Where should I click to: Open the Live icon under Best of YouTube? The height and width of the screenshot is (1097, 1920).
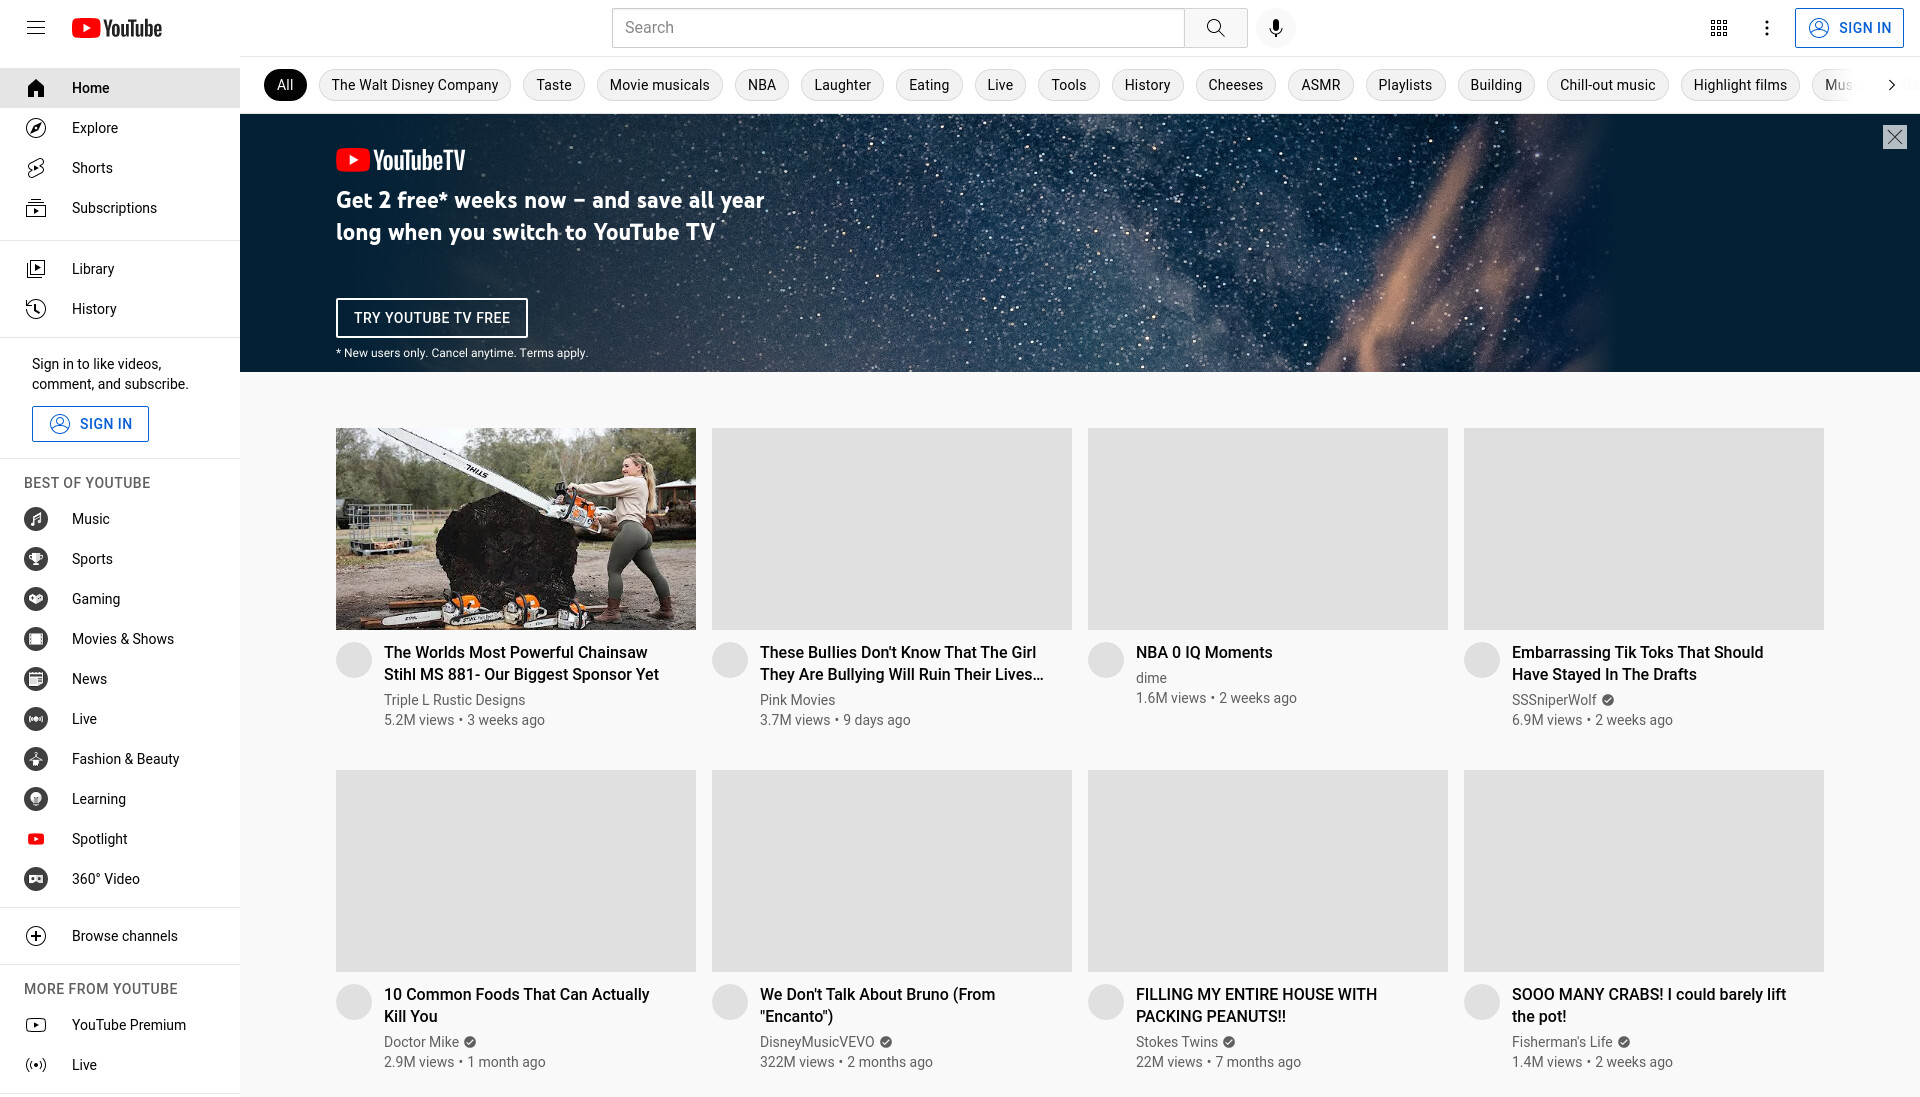coord(36,719)
